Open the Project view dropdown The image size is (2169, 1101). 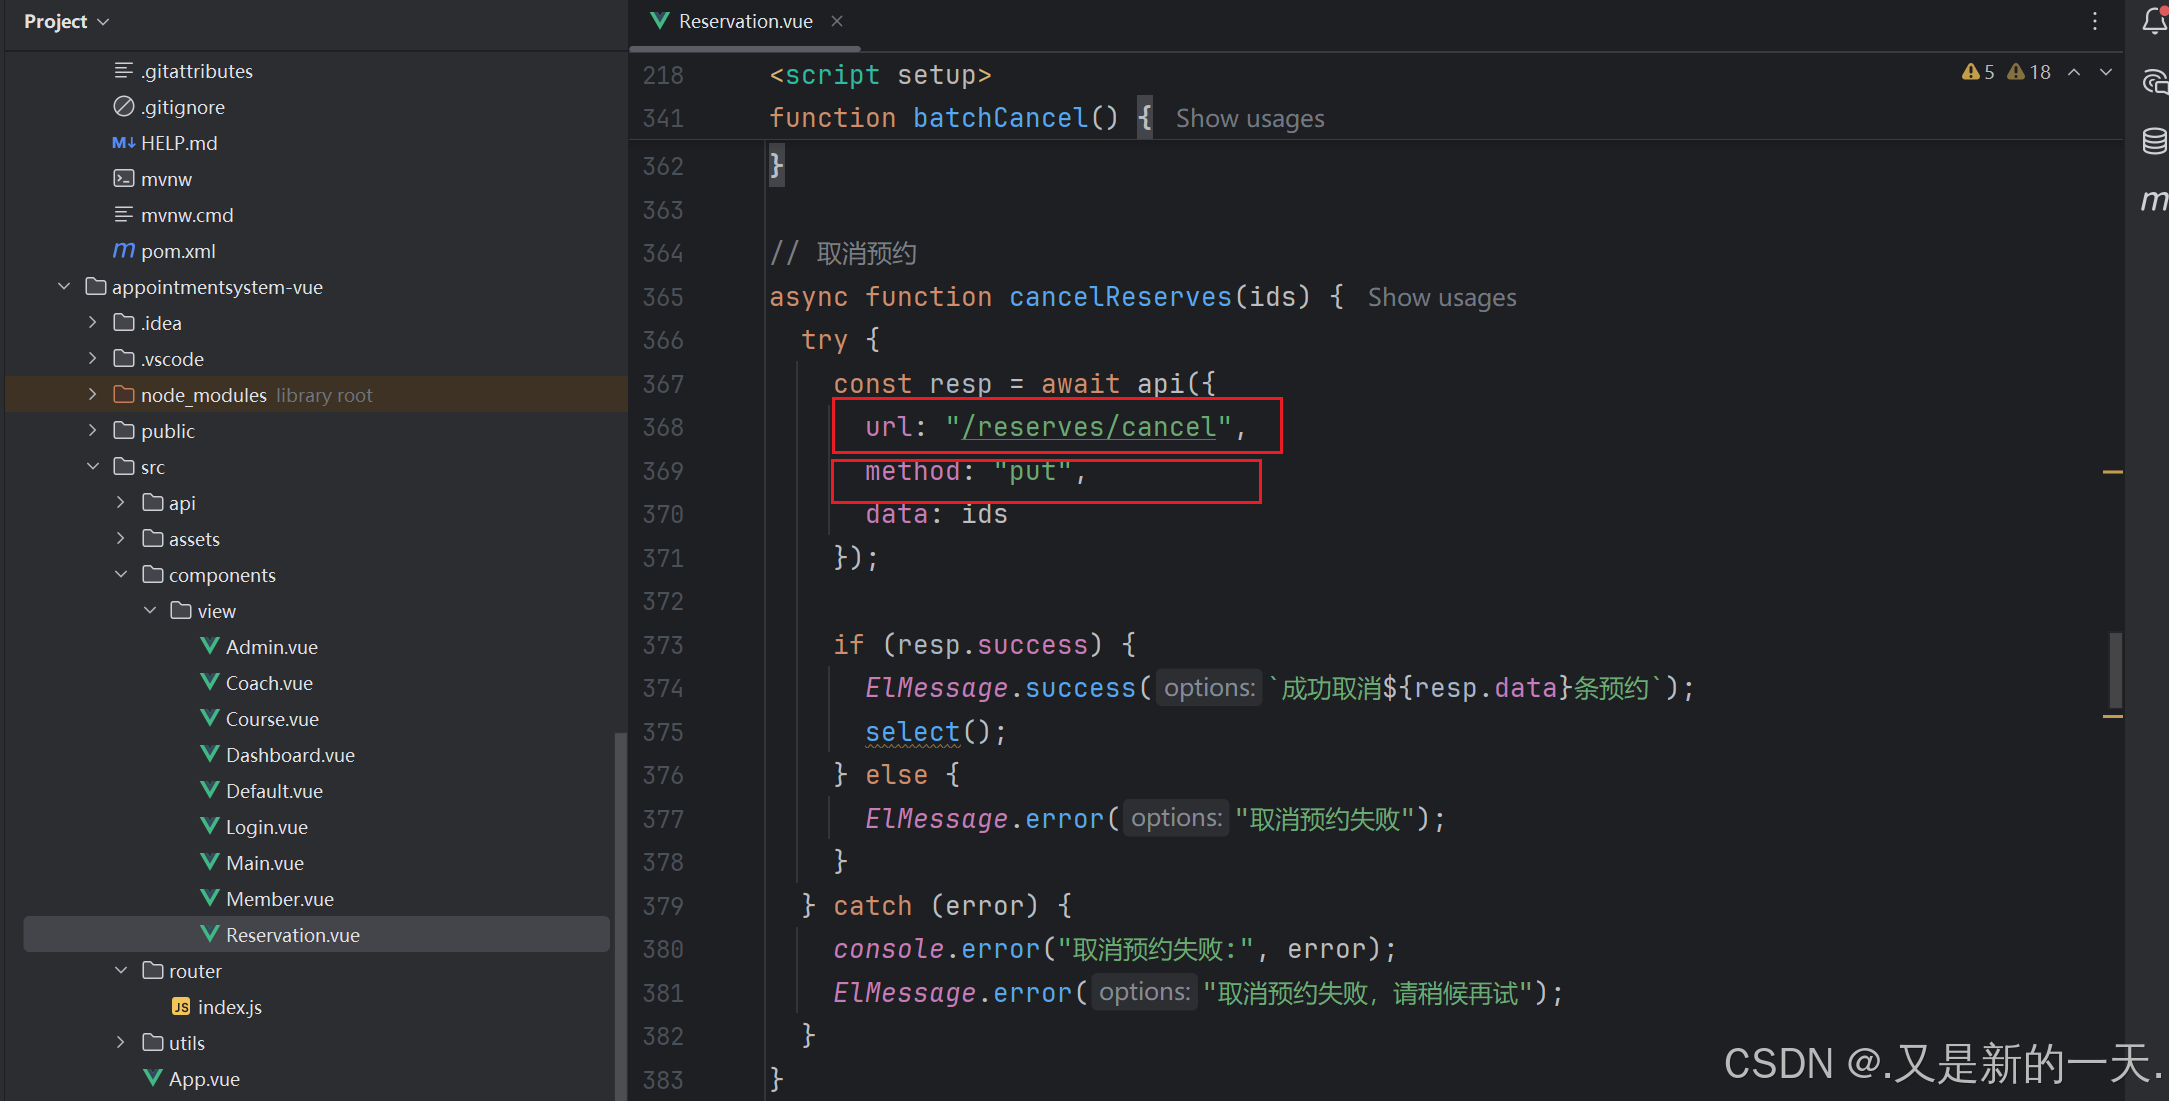[66, 21]
